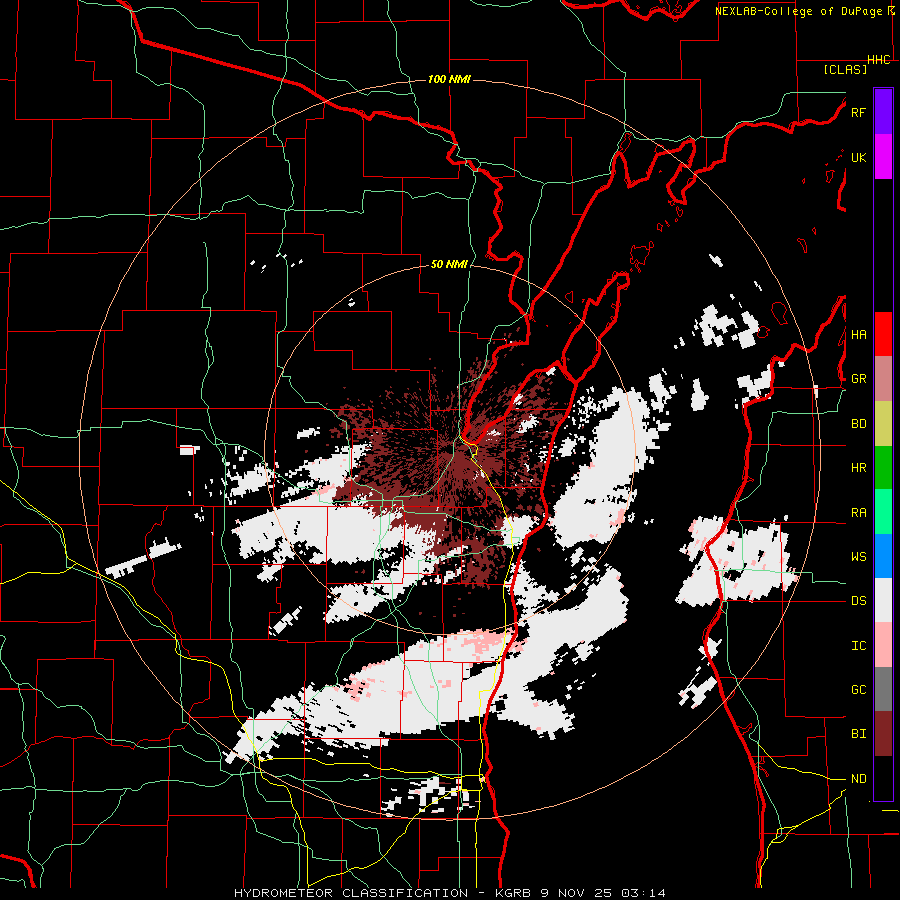The image size is (900, 900).
Task: Click the BD legend label
Action: point(858,424)
